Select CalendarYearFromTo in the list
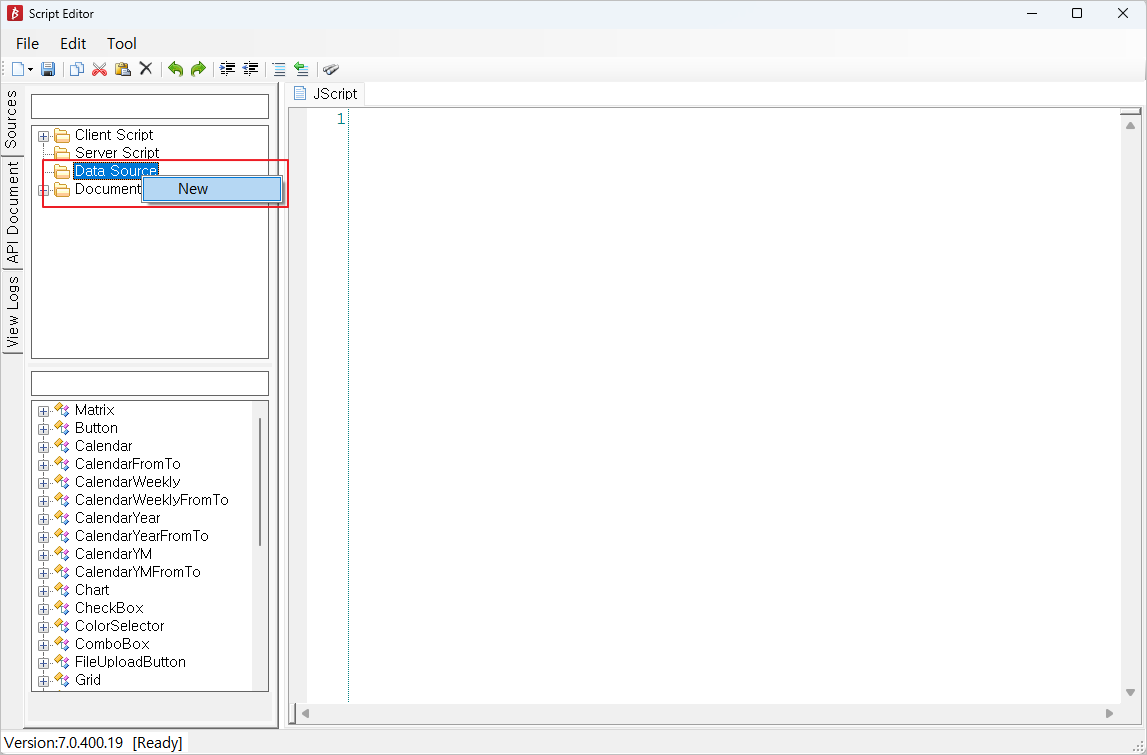 (141, 536)
